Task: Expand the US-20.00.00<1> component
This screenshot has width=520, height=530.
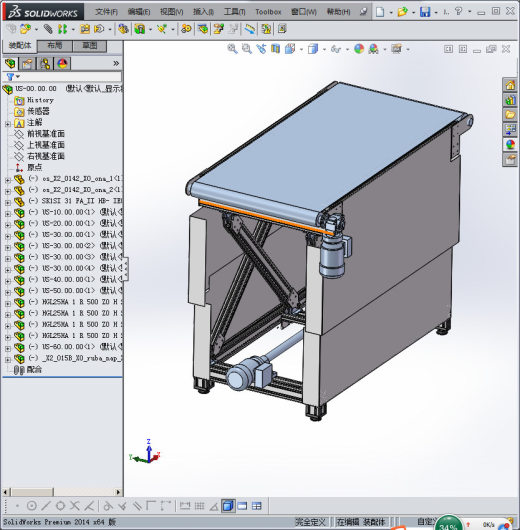Action: [x=8, y=225]
